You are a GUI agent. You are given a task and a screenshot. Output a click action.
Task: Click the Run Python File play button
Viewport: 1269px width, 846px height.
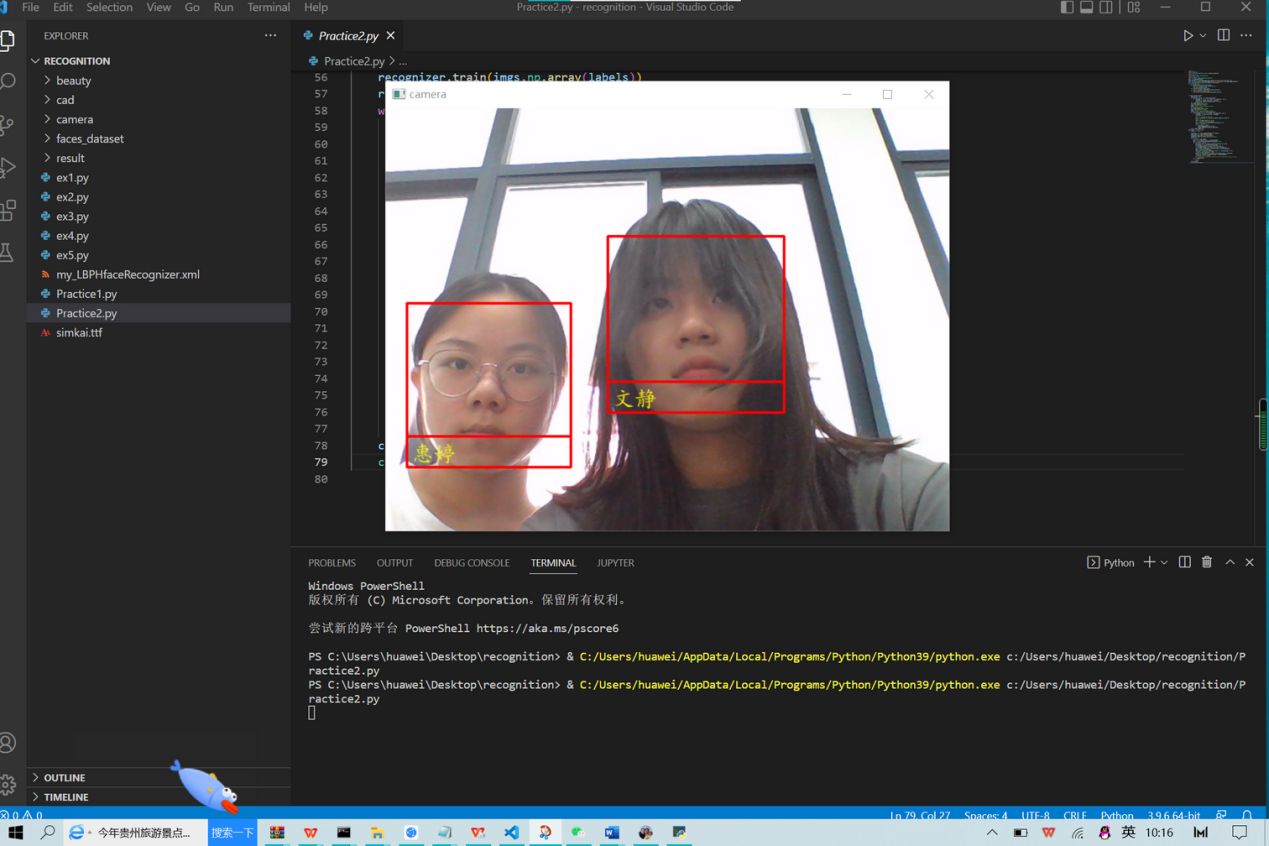pyautogui.click(x=1187, y=36)
